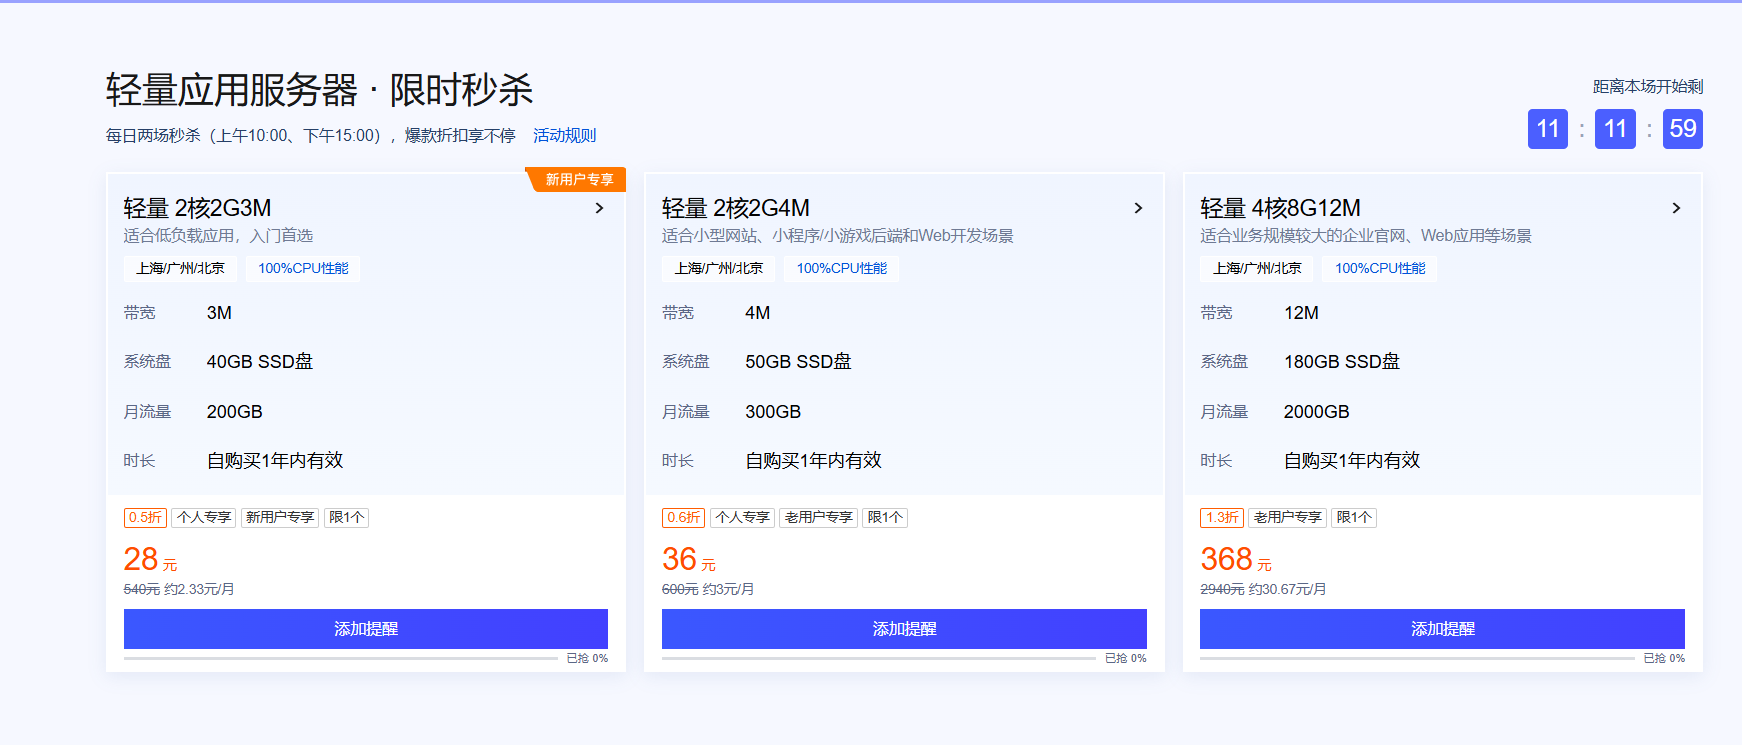Screen dimensions: 1742x745
Task: Expand the 轻量 2核2G3M card chevron
Action: [x=600, y=208]
